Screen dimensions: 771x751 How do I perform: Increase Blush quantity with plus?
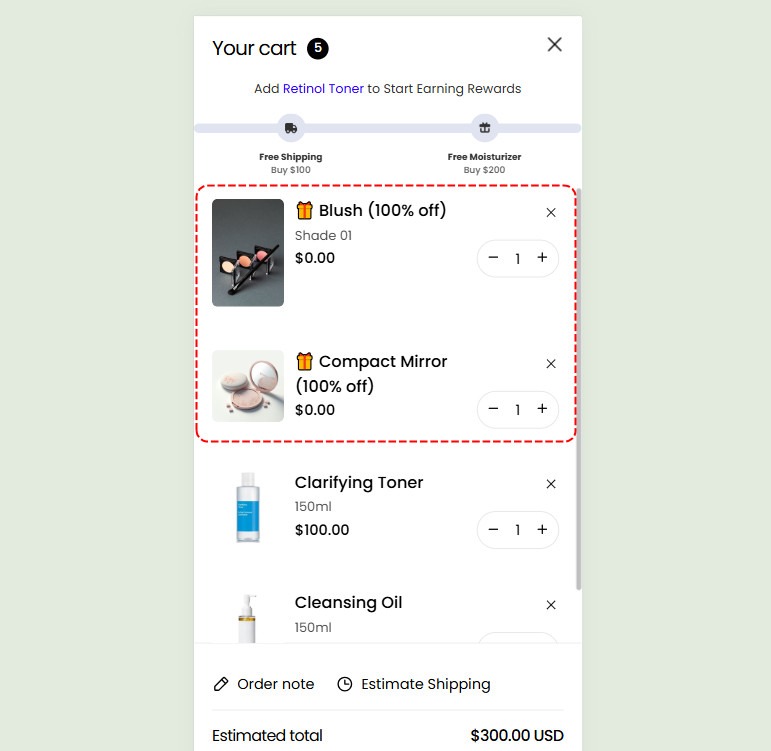542,258
